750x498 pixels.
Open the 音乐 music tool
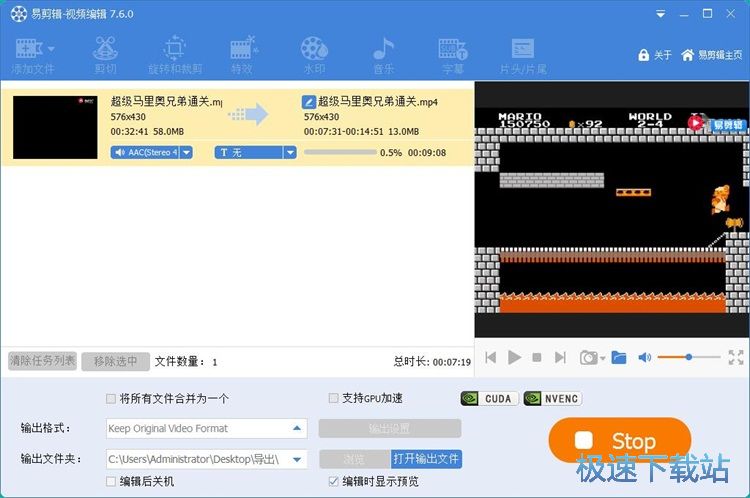pyautogui.click(x=384, y=55)
